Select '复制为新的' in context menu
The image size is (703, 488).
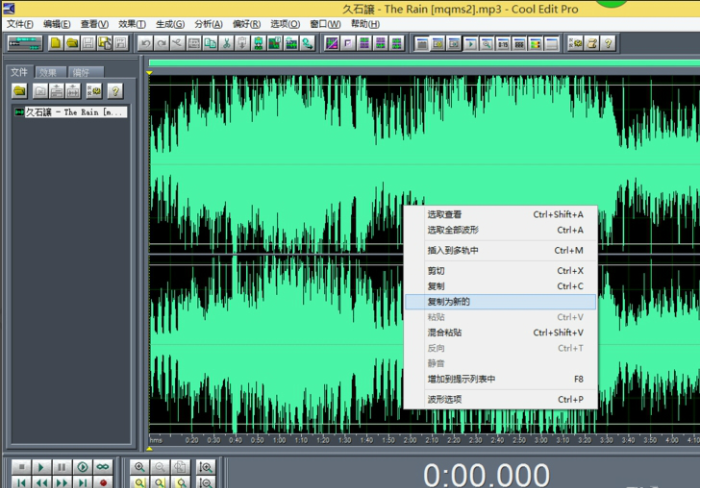click(449, 301)
